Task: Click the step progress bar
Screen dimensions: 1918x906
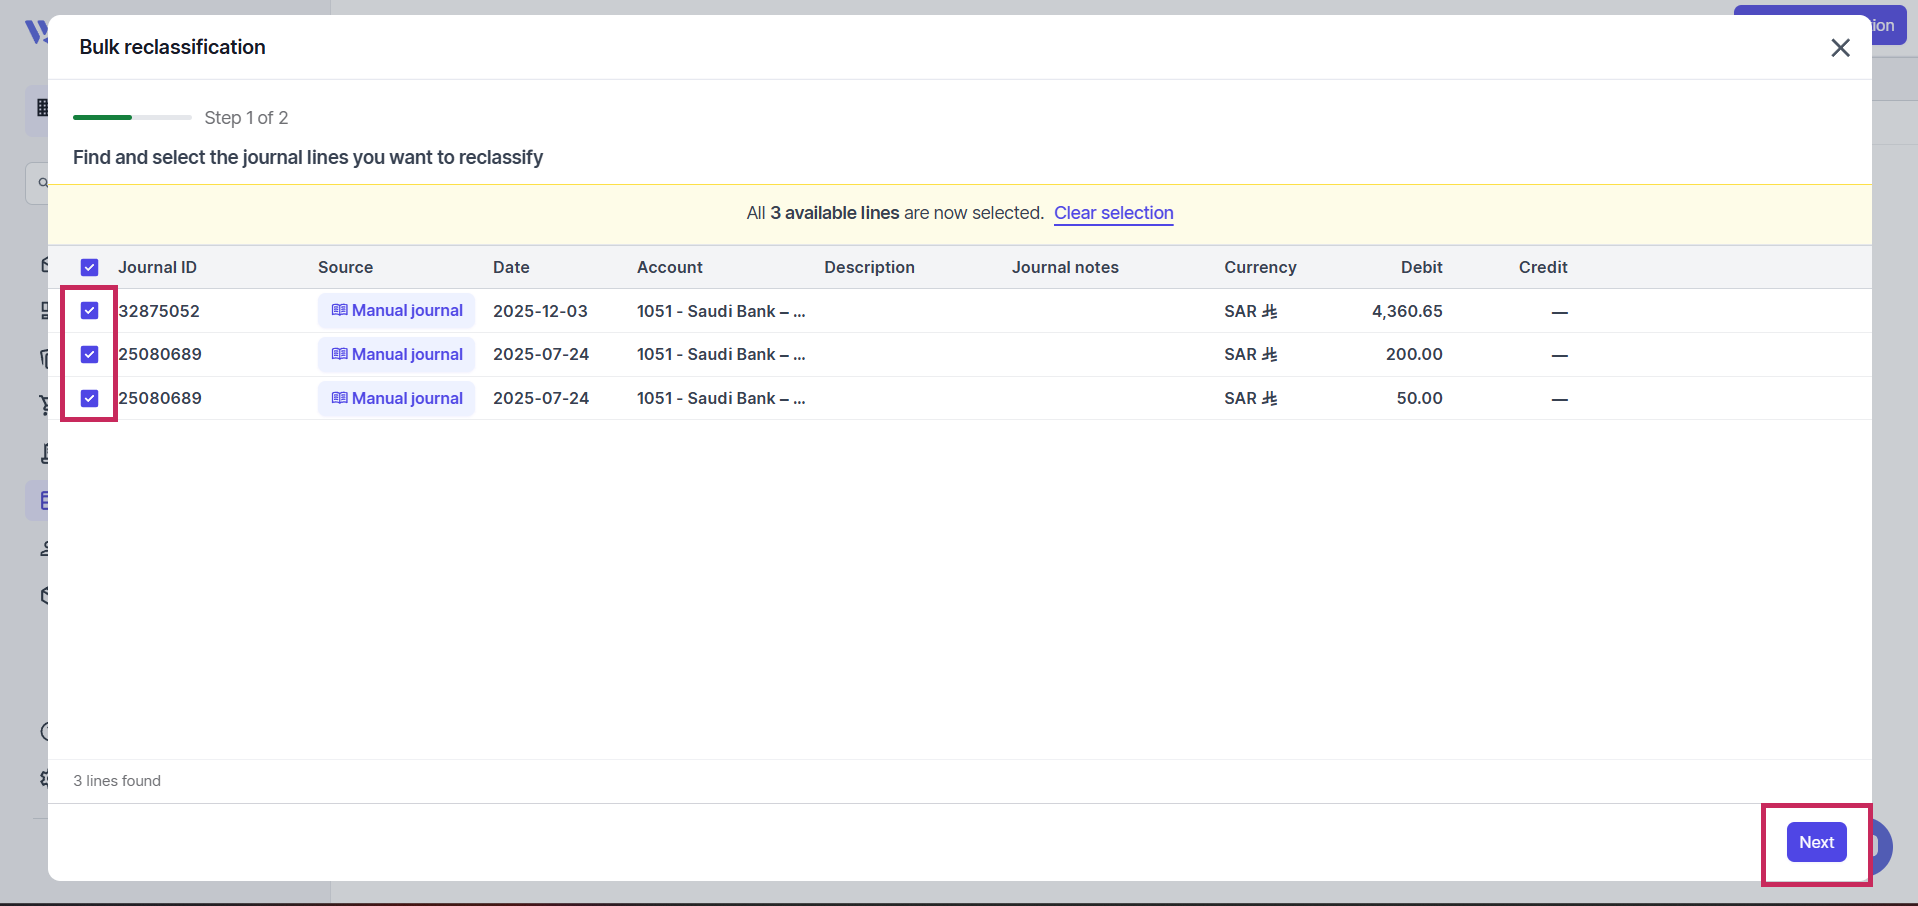Action: tap(132, 118)
